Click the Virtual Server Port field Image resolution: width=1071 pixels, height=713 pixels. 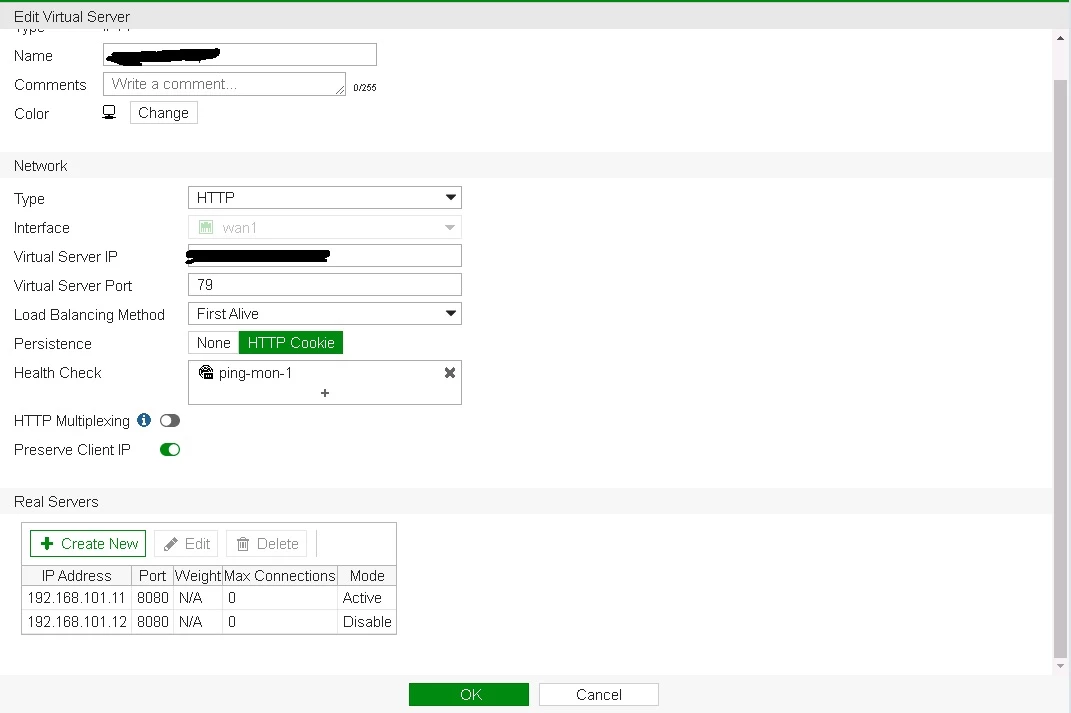[x=325, y=285]
